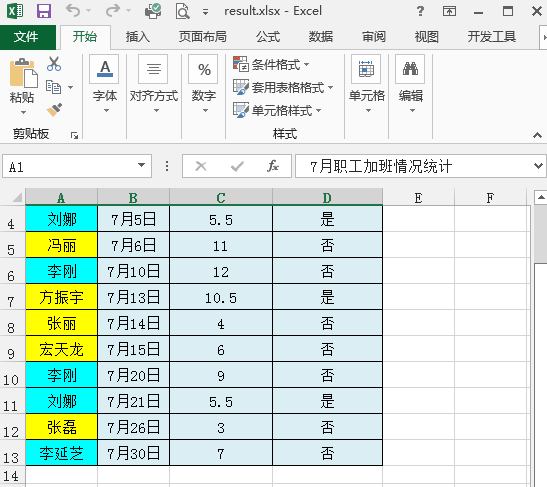This screenshot has height=487, width=547.
Task: Open the 公式 ribbon tab
Action: (268, 37)
